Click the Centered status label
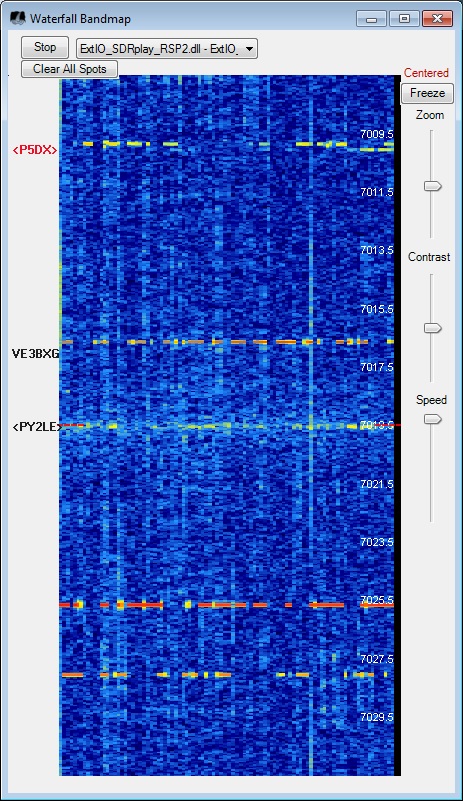This screenshot has width=463, height=801. (x=426, y=73)
